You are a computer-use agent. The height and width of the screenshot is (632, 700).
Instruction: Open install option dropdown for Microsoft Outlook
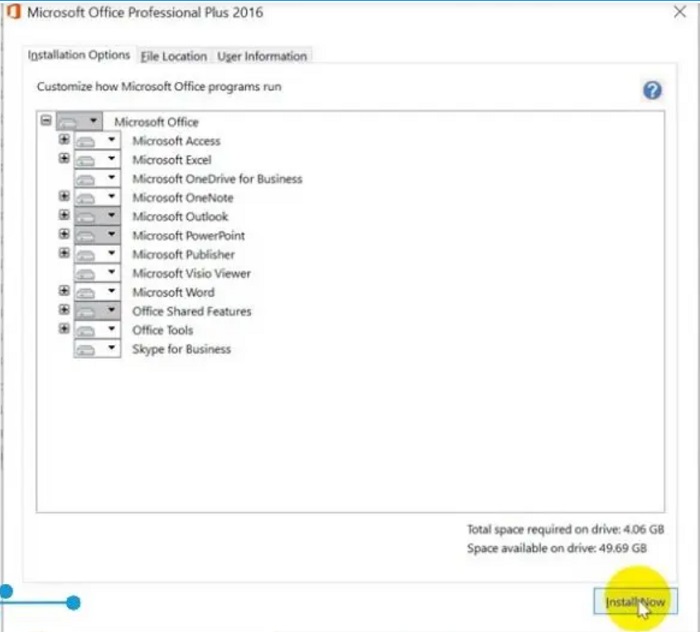[97, 216]
